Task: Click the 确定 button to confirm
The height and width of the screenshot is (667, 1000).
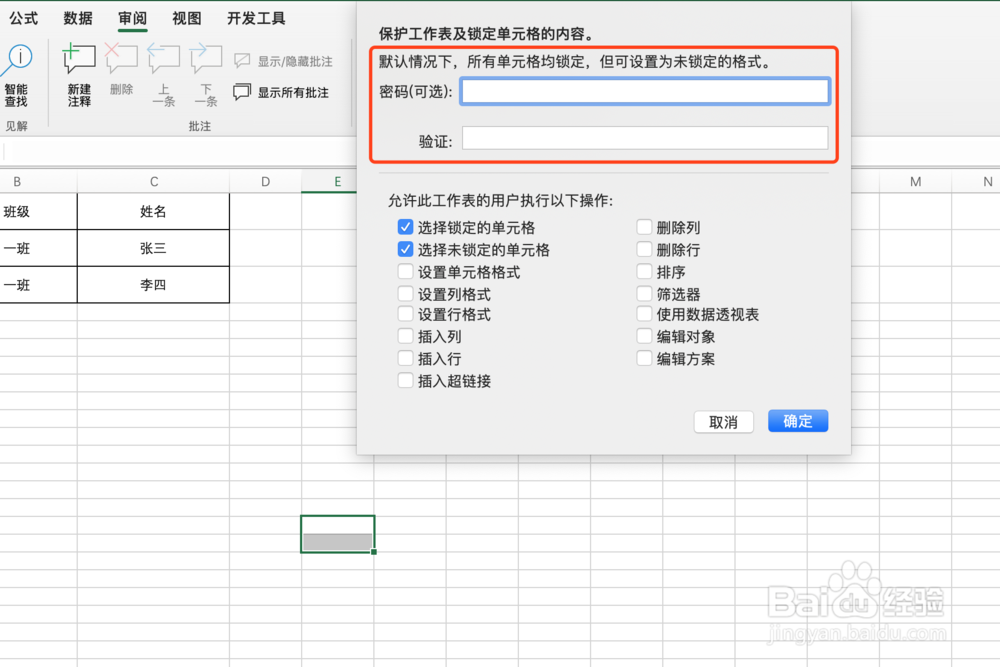Action: 797,421
